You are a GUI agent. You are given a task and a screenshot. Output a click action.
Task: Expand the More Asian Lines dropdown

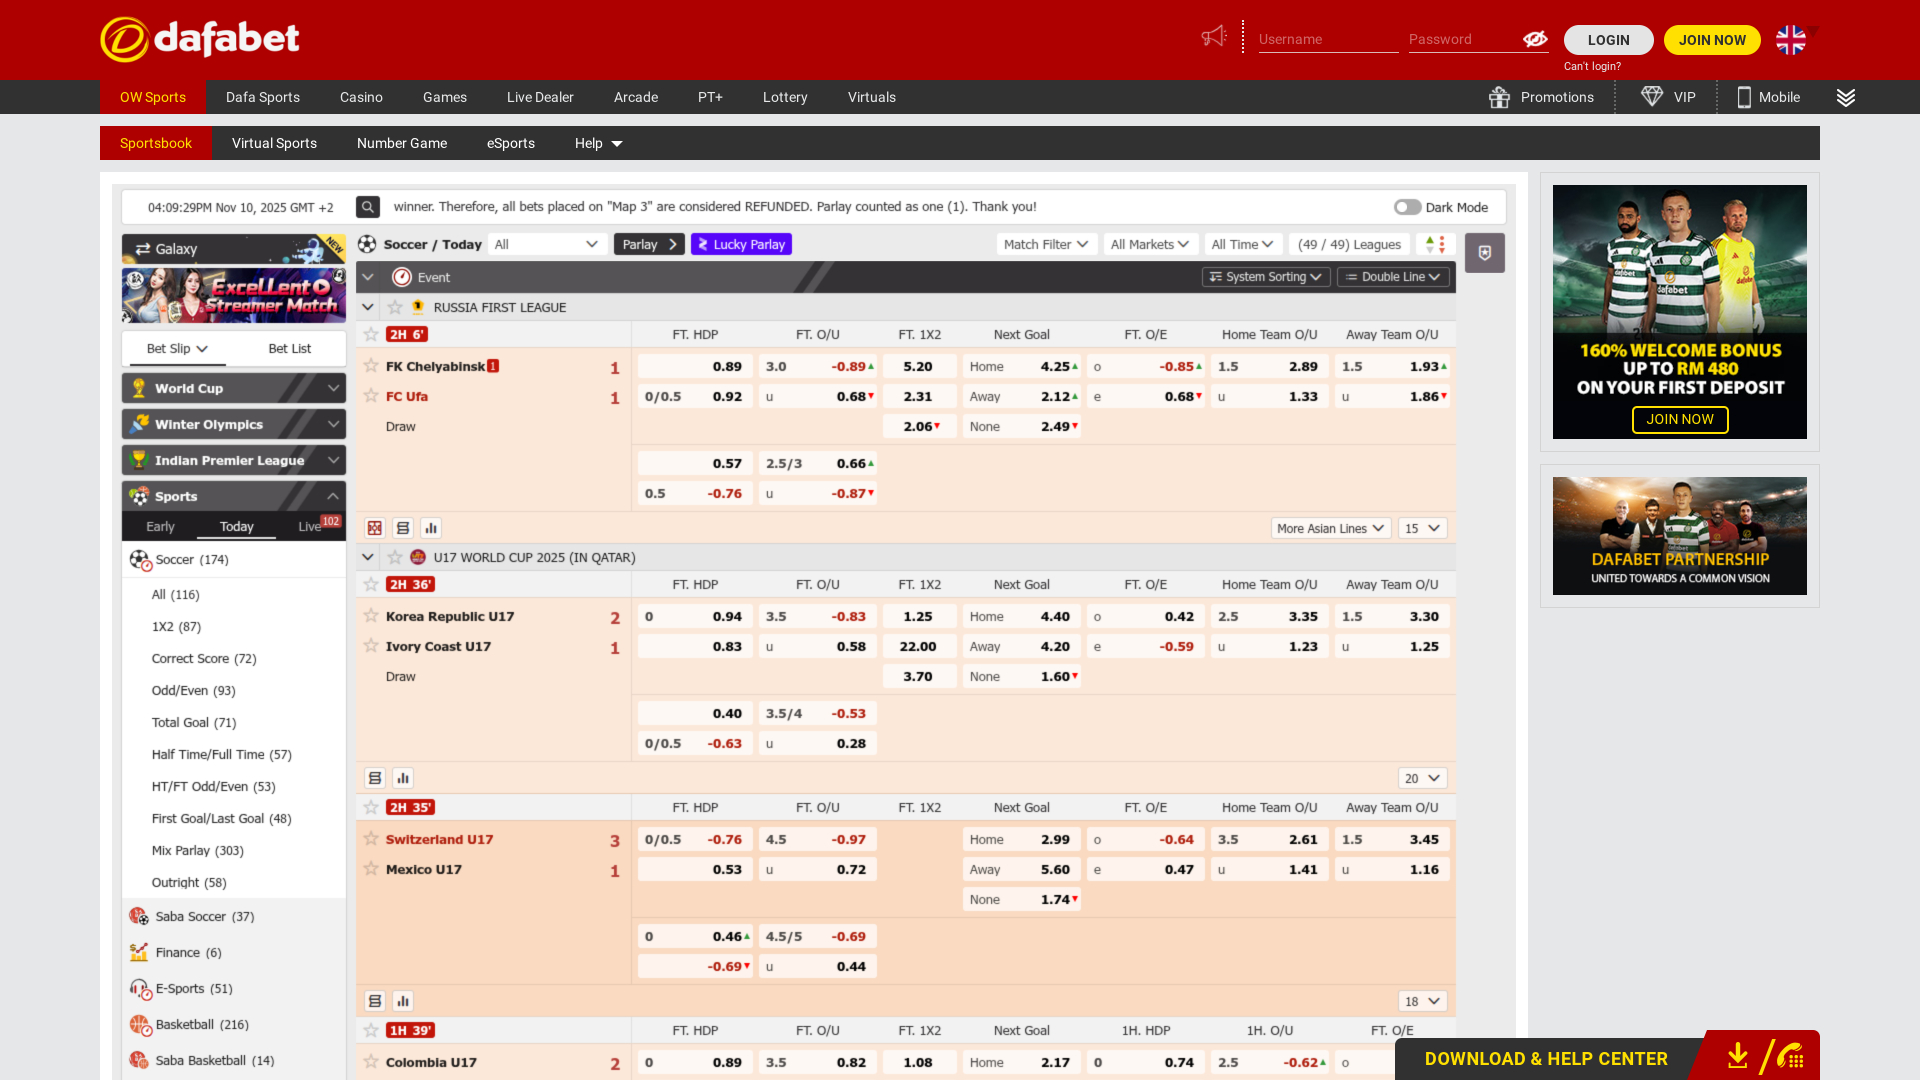click(1330, 528)
